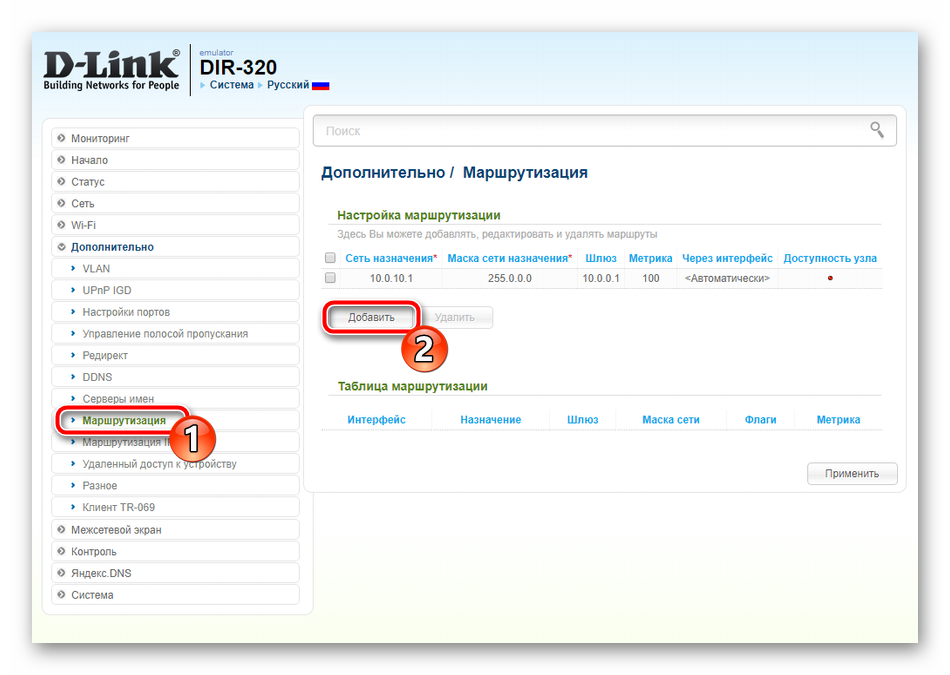The image size is (950, 675).
Task: Click into the Поиск search field
Action: [x=605, y=131]
